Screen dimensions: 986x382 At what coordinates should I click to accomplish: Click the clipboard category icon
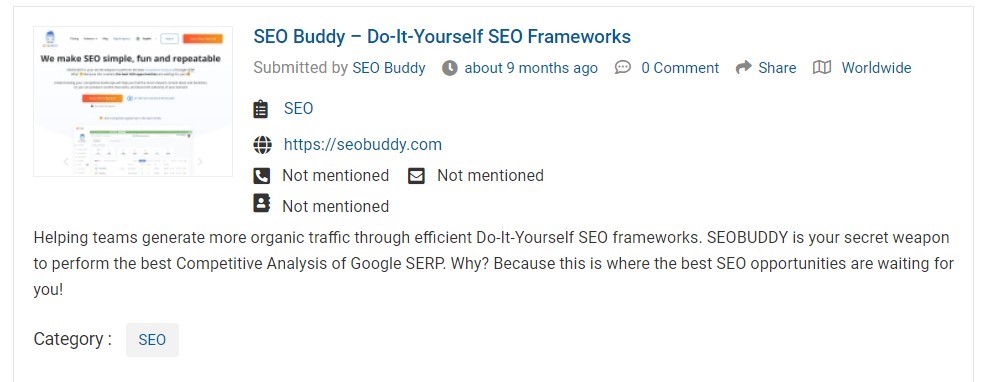coord(260,109)
